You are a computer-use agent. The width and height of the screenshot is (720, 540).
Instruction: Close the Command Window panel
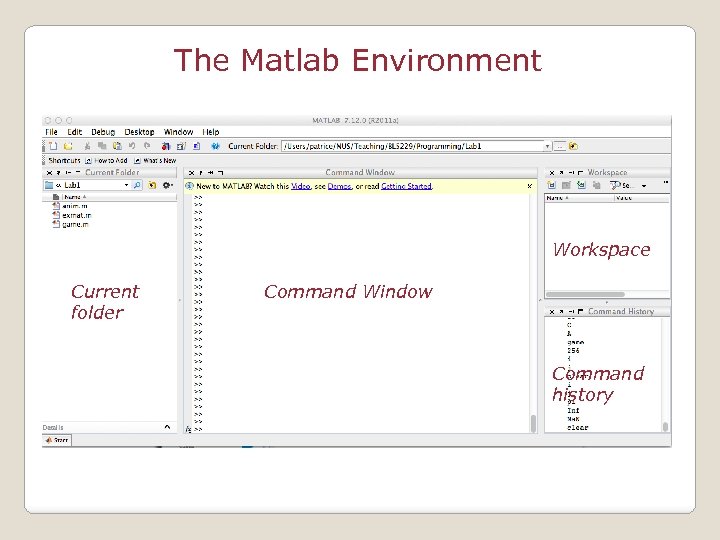click(x=191, y=173)
